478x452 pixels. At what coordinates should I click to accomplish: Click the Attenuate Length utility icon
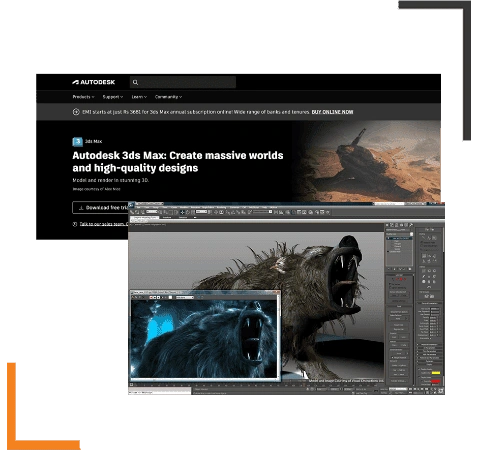[424, 271]
